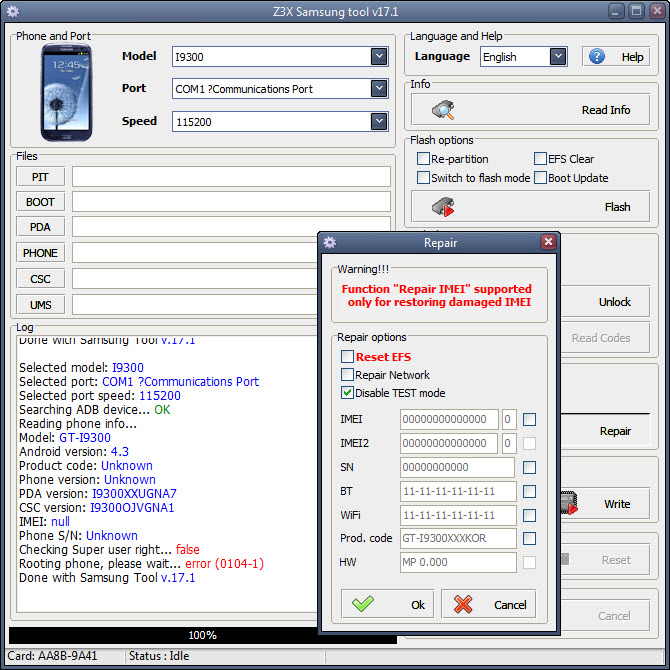Viewport: 670px width, 670px height.
Task: Uncheck Disable TEST mode
Action: coord(347,393)
